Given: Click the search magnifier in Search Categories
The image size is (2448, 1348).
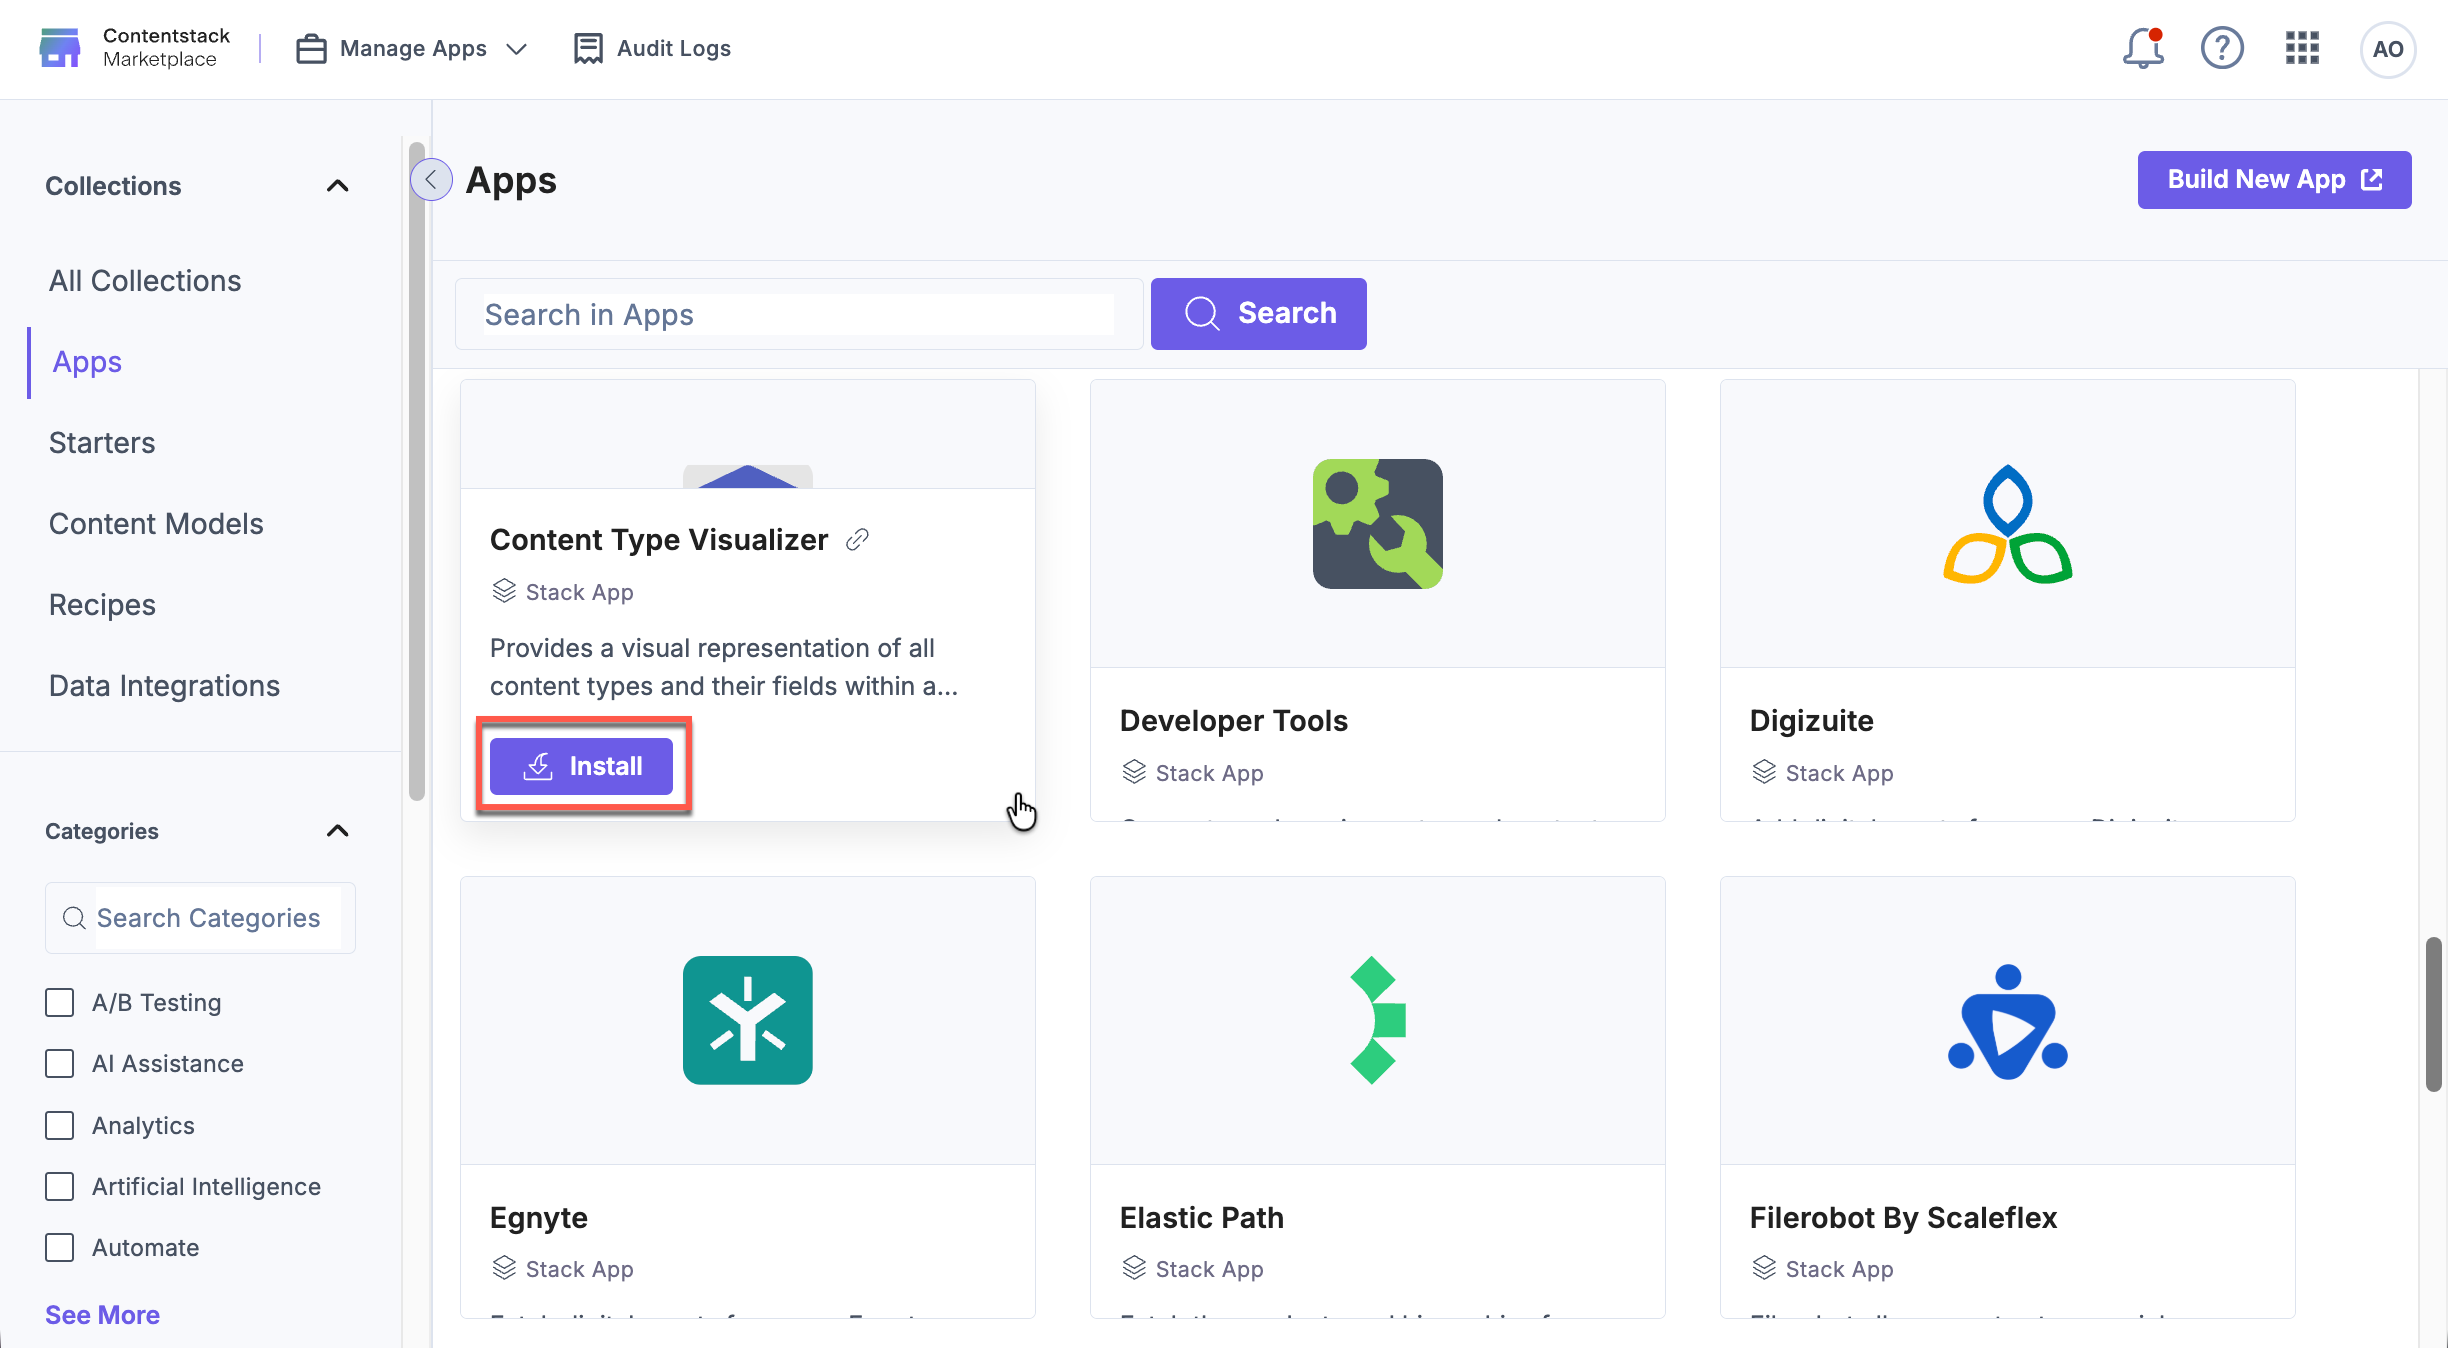Looking at the screenshot, I should pyautogui.click(x=73, y=917).
